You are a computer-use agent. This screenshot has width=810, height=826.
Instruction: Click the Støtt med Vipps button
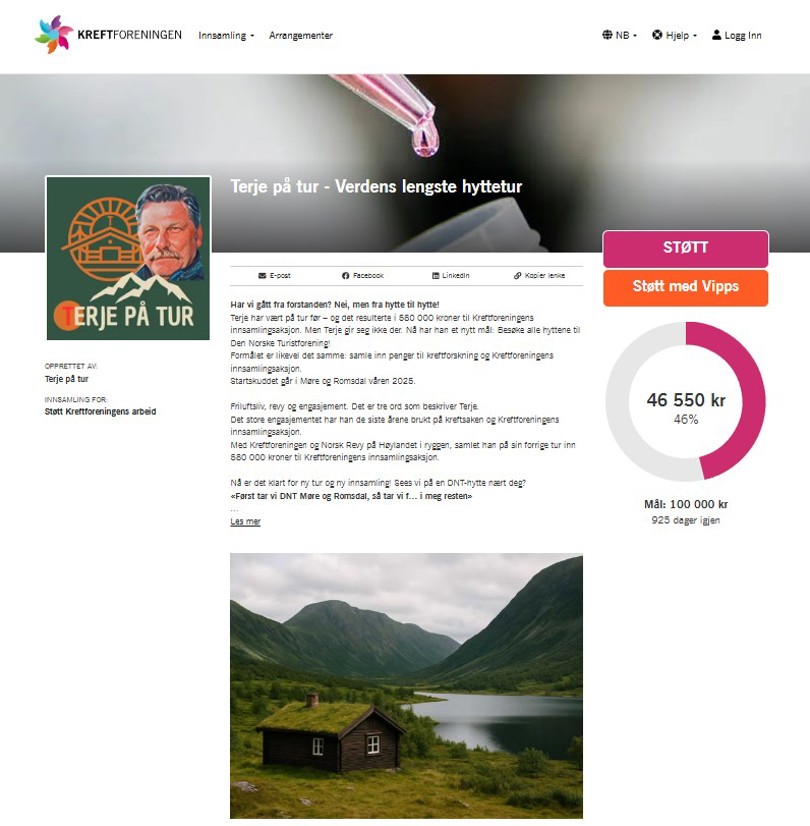pos(685,287)
